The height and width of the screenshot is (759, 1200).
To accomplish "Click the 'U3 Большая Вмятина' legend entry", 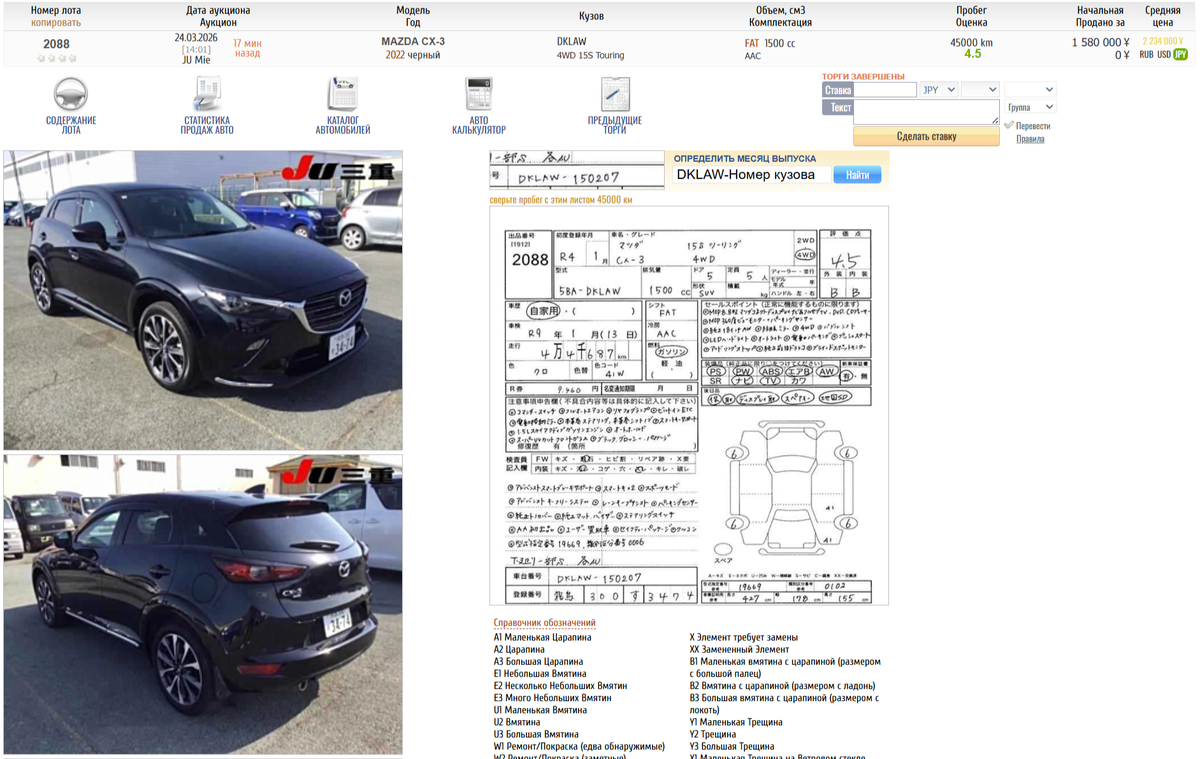I will (536, 734).
